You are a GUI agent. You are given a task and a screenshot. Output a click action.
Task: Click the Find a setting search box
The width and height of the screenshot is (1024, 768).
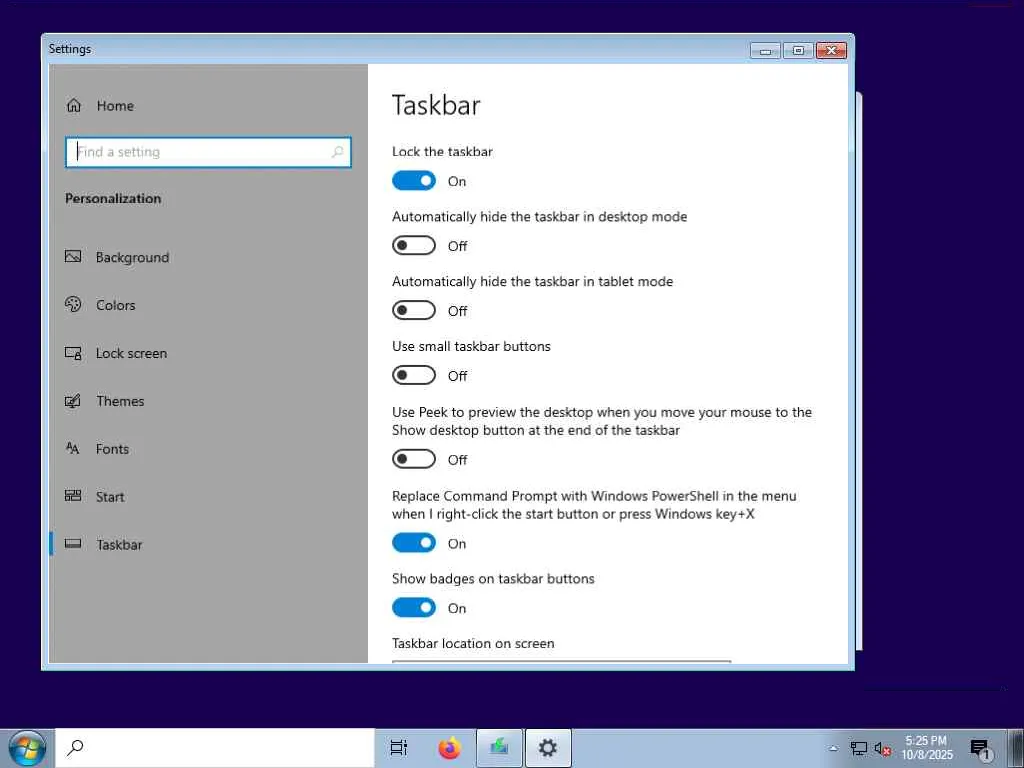pyautogui.click(x=208, y=152)
